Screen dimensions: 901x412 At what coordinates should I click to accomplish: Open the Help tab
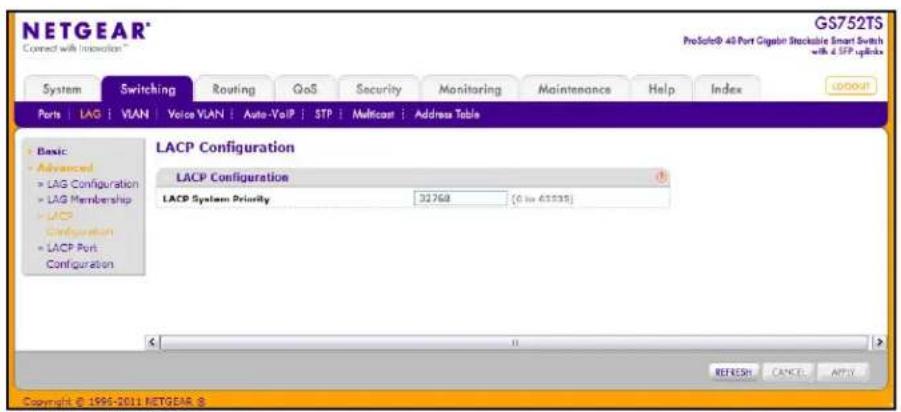click(661, 90)
